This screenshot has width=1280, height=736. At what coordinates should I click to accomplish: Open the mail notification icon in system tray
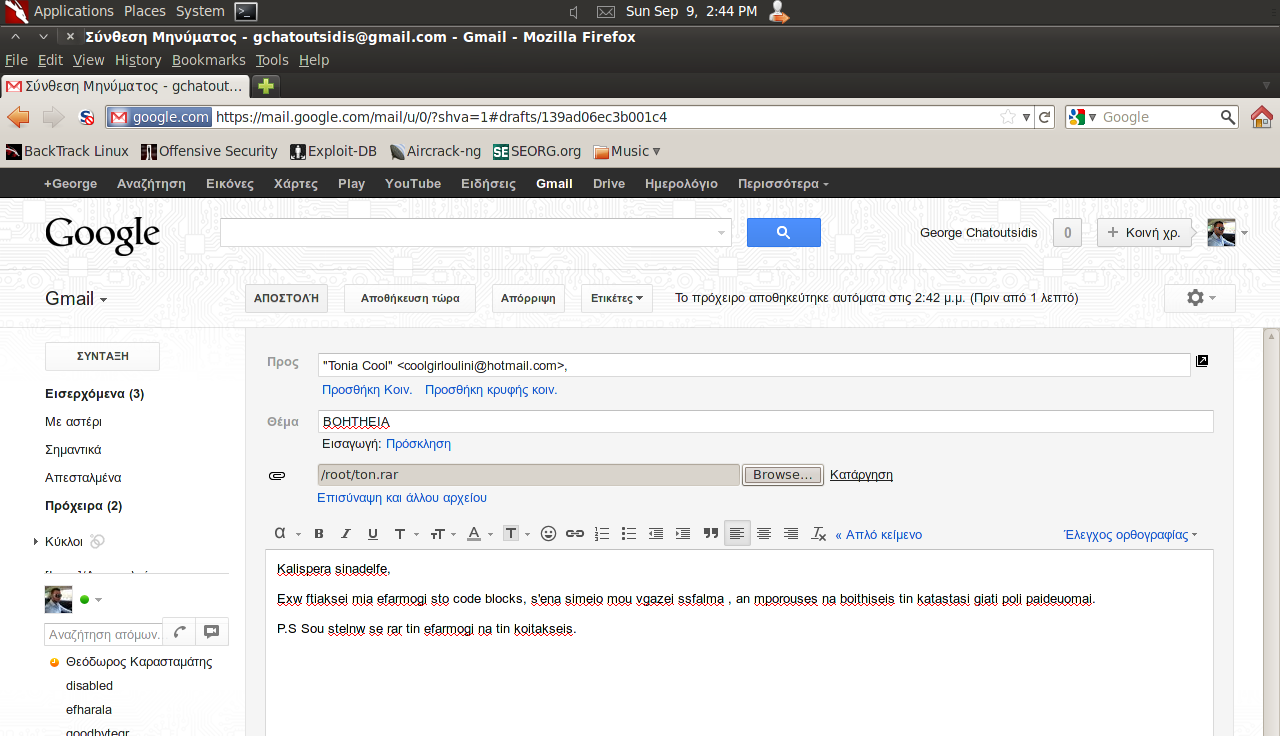(x=606, y=11)
